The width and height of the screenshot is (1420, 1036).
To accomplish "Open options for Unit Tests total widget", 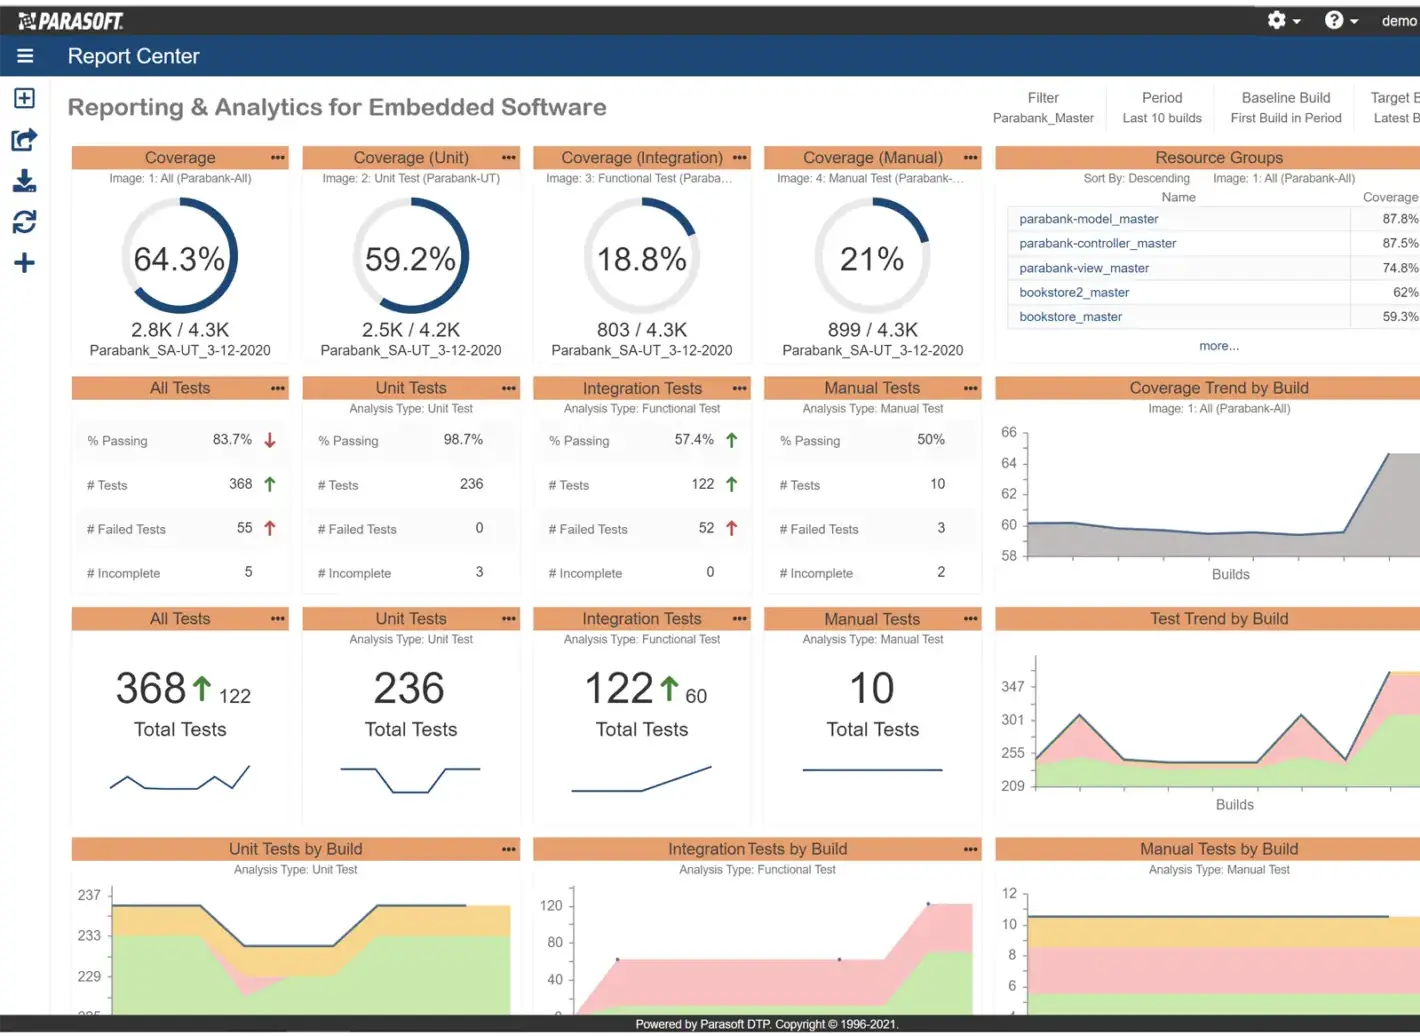I will pyautogui.click(x=509, y=619).
